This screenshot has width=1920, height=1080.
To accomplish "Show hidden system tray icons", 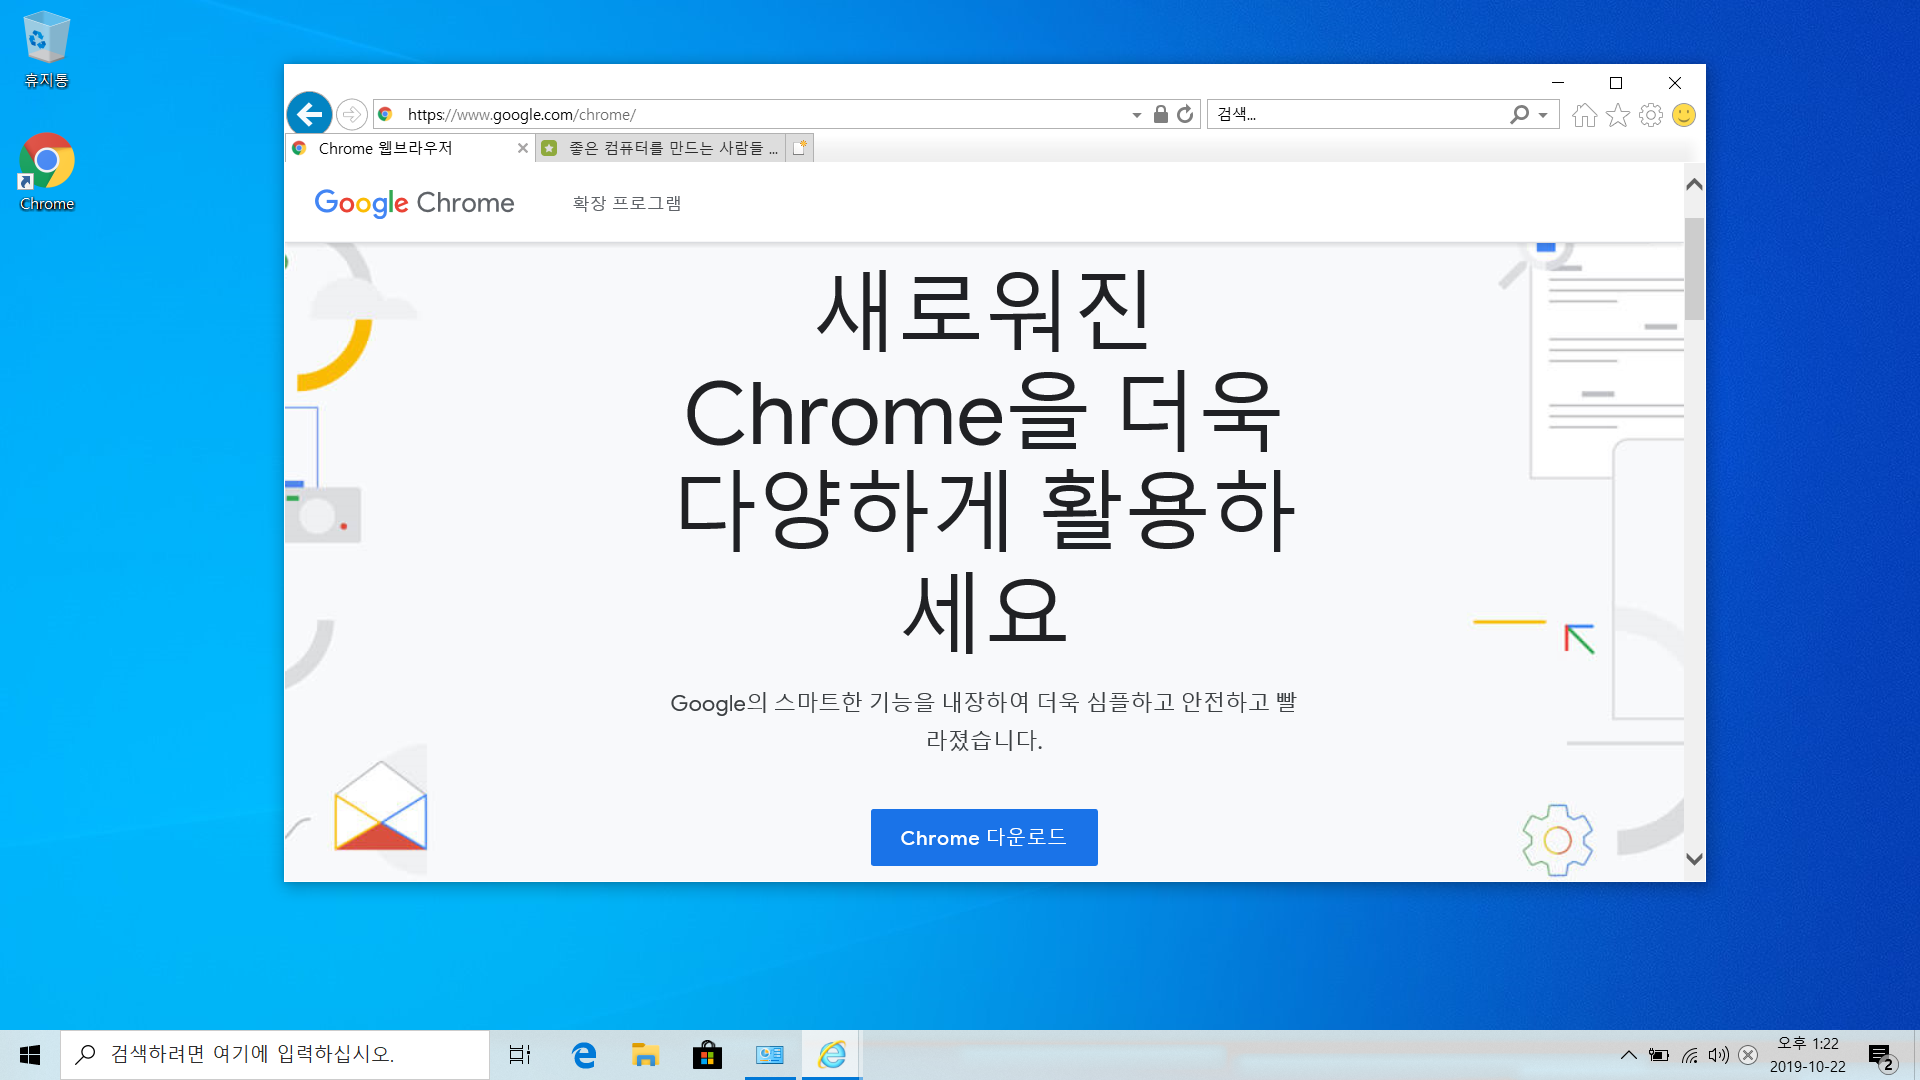I will coord(1629,1055).
